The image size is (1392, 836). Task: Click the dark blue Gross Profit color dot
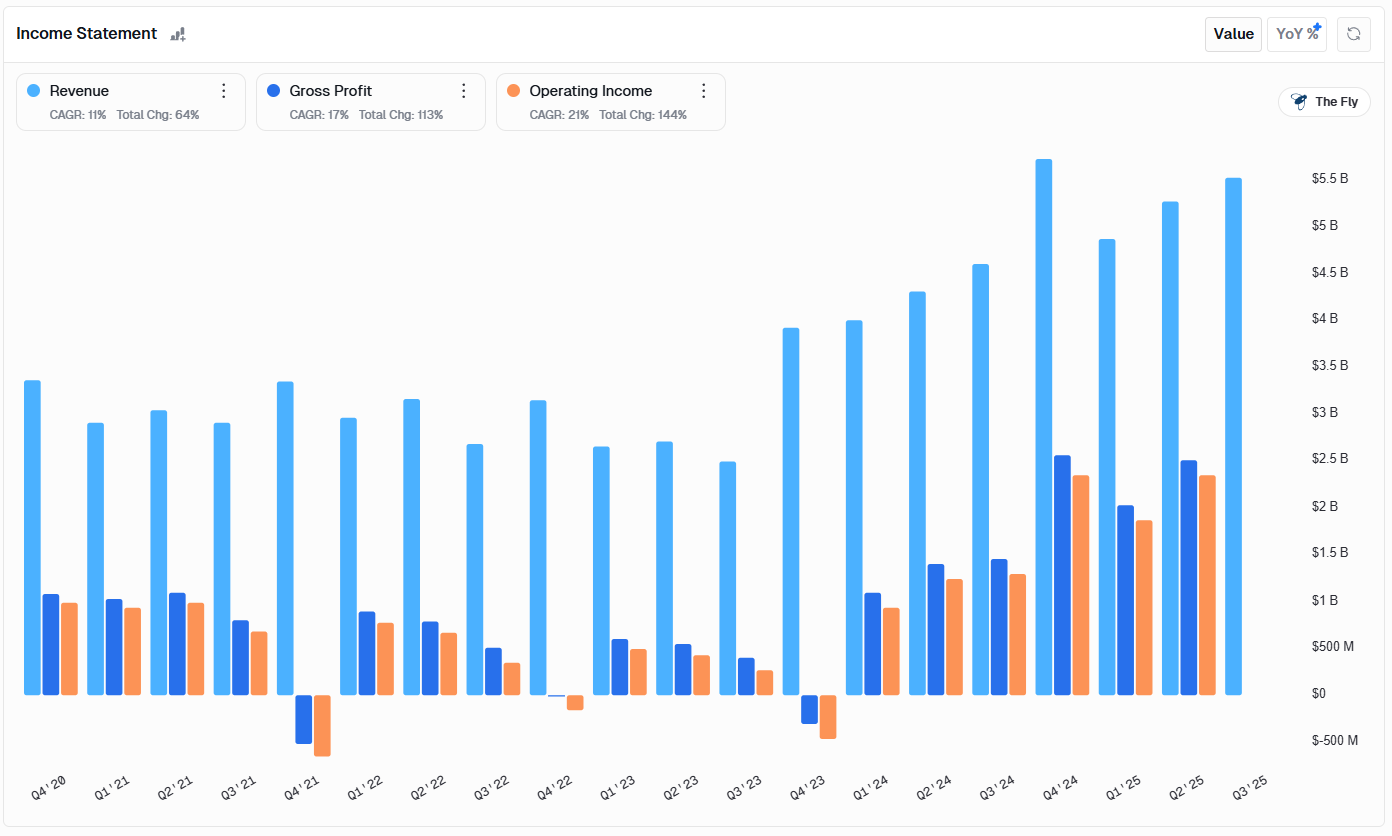click(x=274, y=91)
